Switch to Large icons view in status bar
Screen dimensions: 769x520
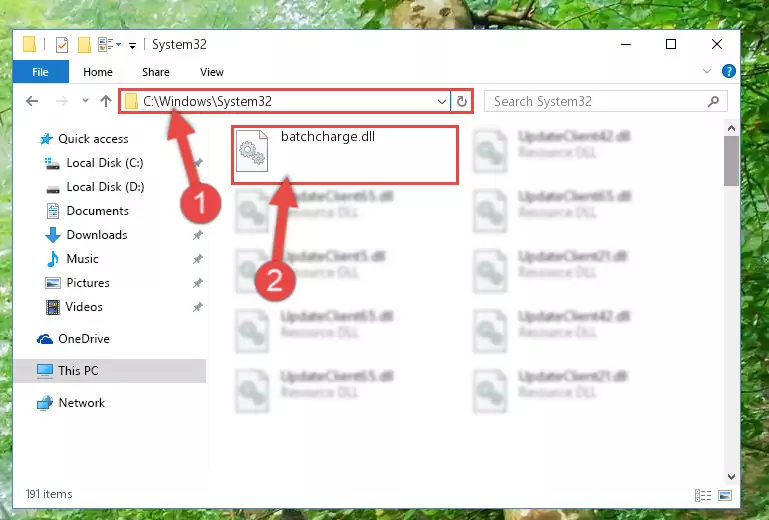point(725,495)
